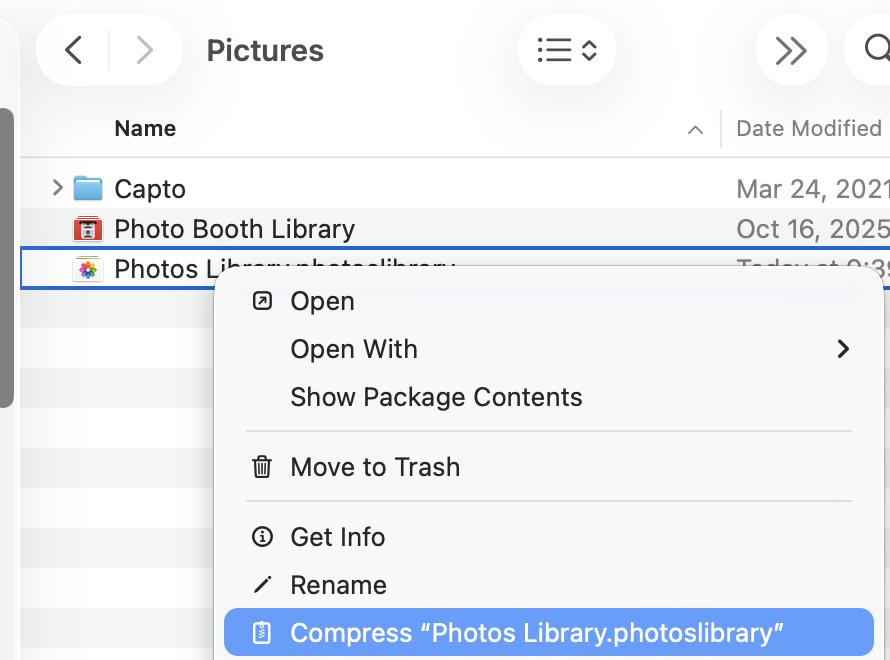
Task: Select Rename in the context menu
Action: (338, 585)
